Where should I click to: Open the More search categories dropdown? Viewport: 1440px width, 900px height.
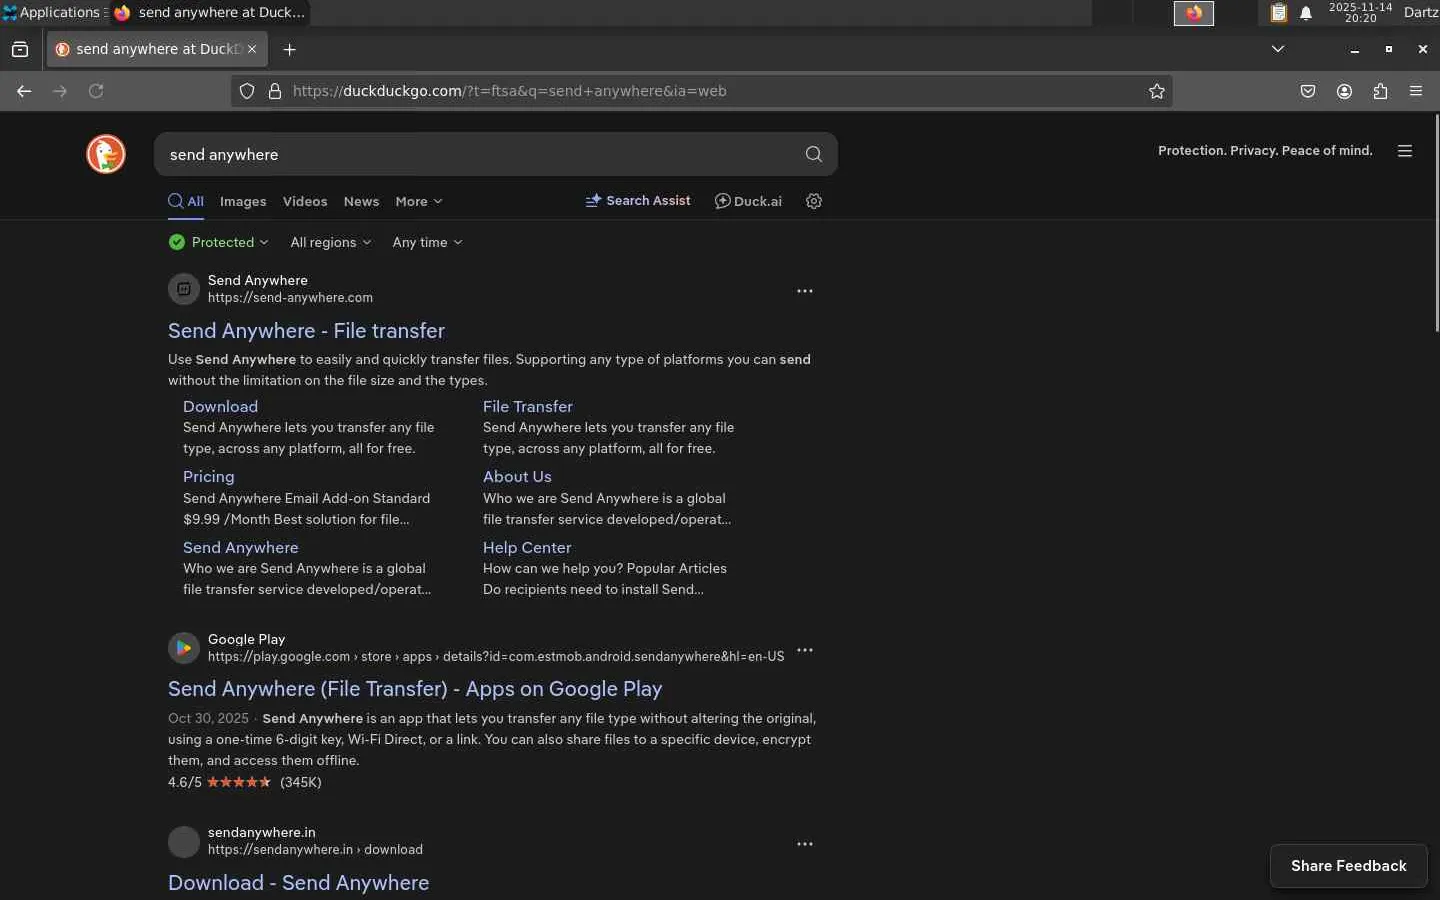(x=418, y=201)
